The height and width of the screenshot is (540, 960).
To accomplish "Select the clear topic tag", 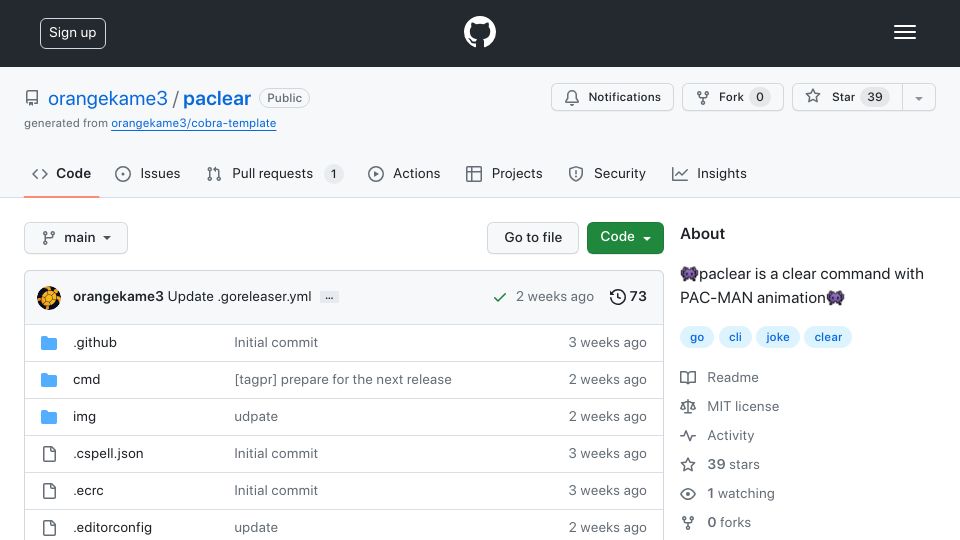I will point(828,337).
